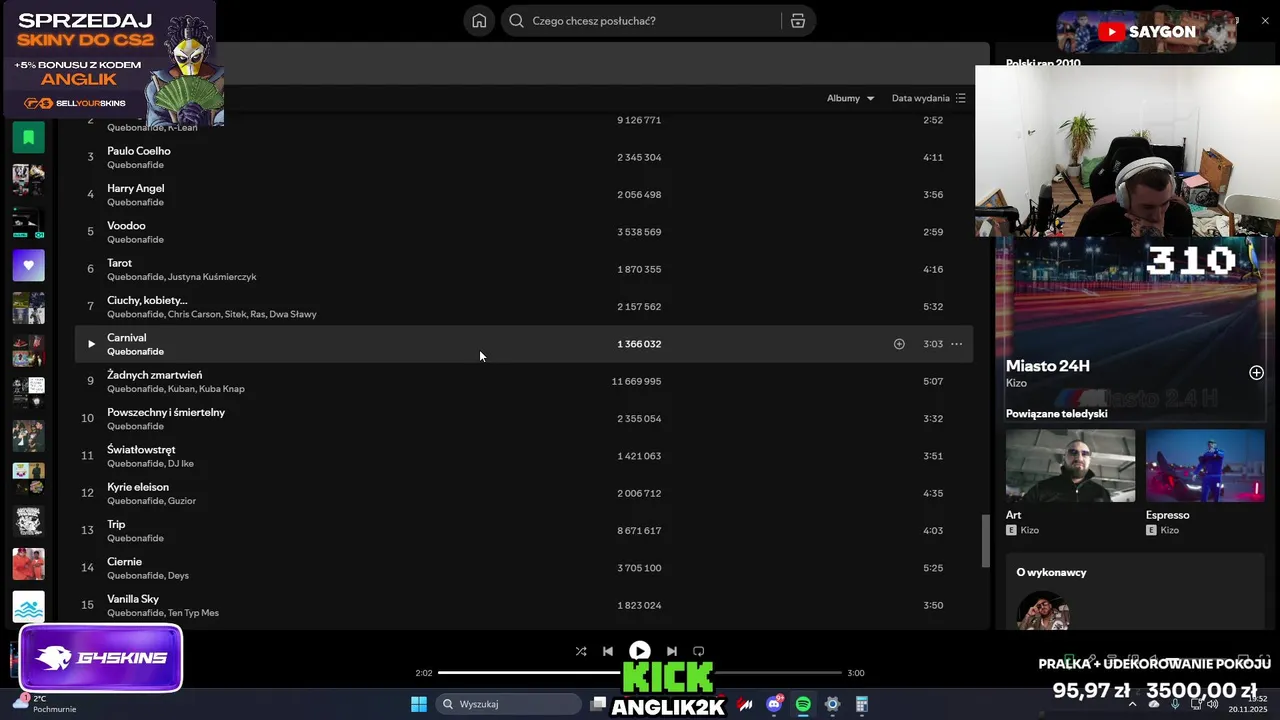This screenshot has height=720, width=1280.
Task: Click the track list vertical scrollbar
Action: [985, 540]
